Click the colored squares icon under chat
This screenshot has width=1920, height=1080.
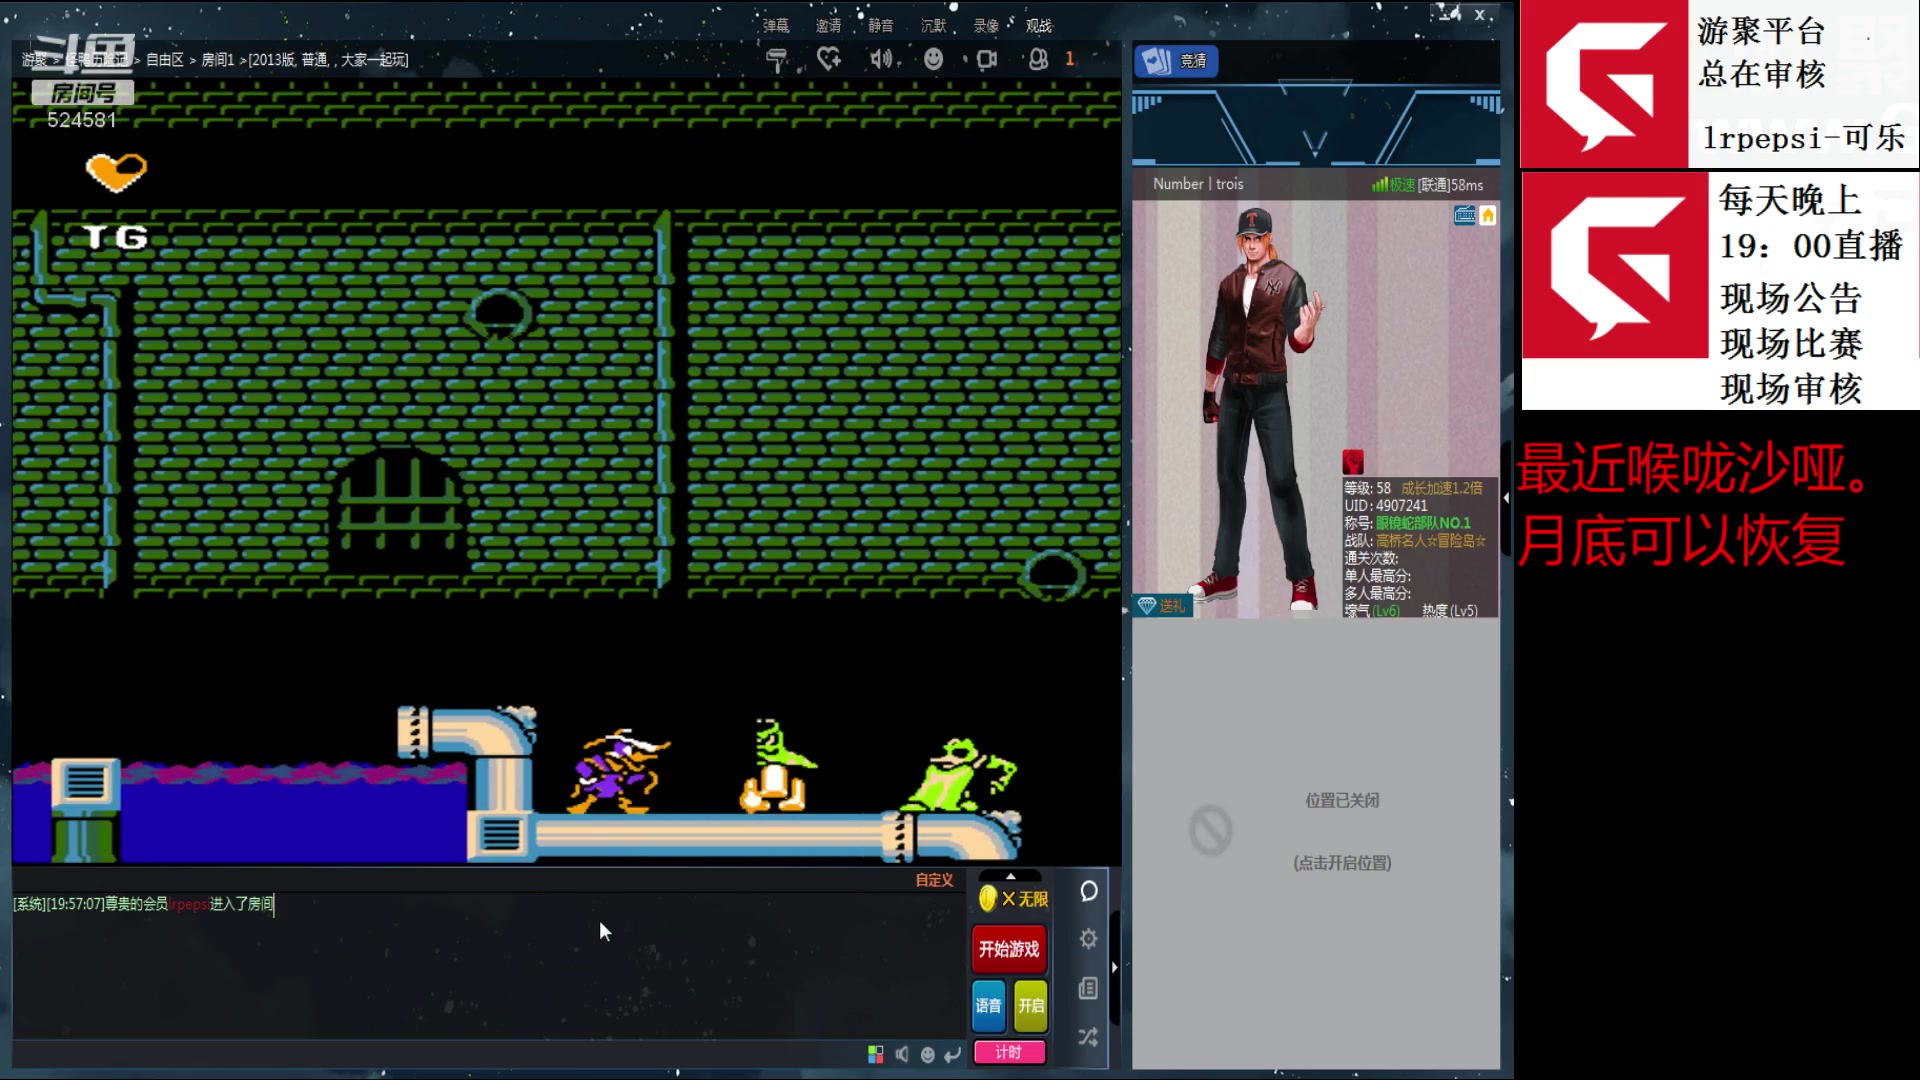[x=876, y=1054]
